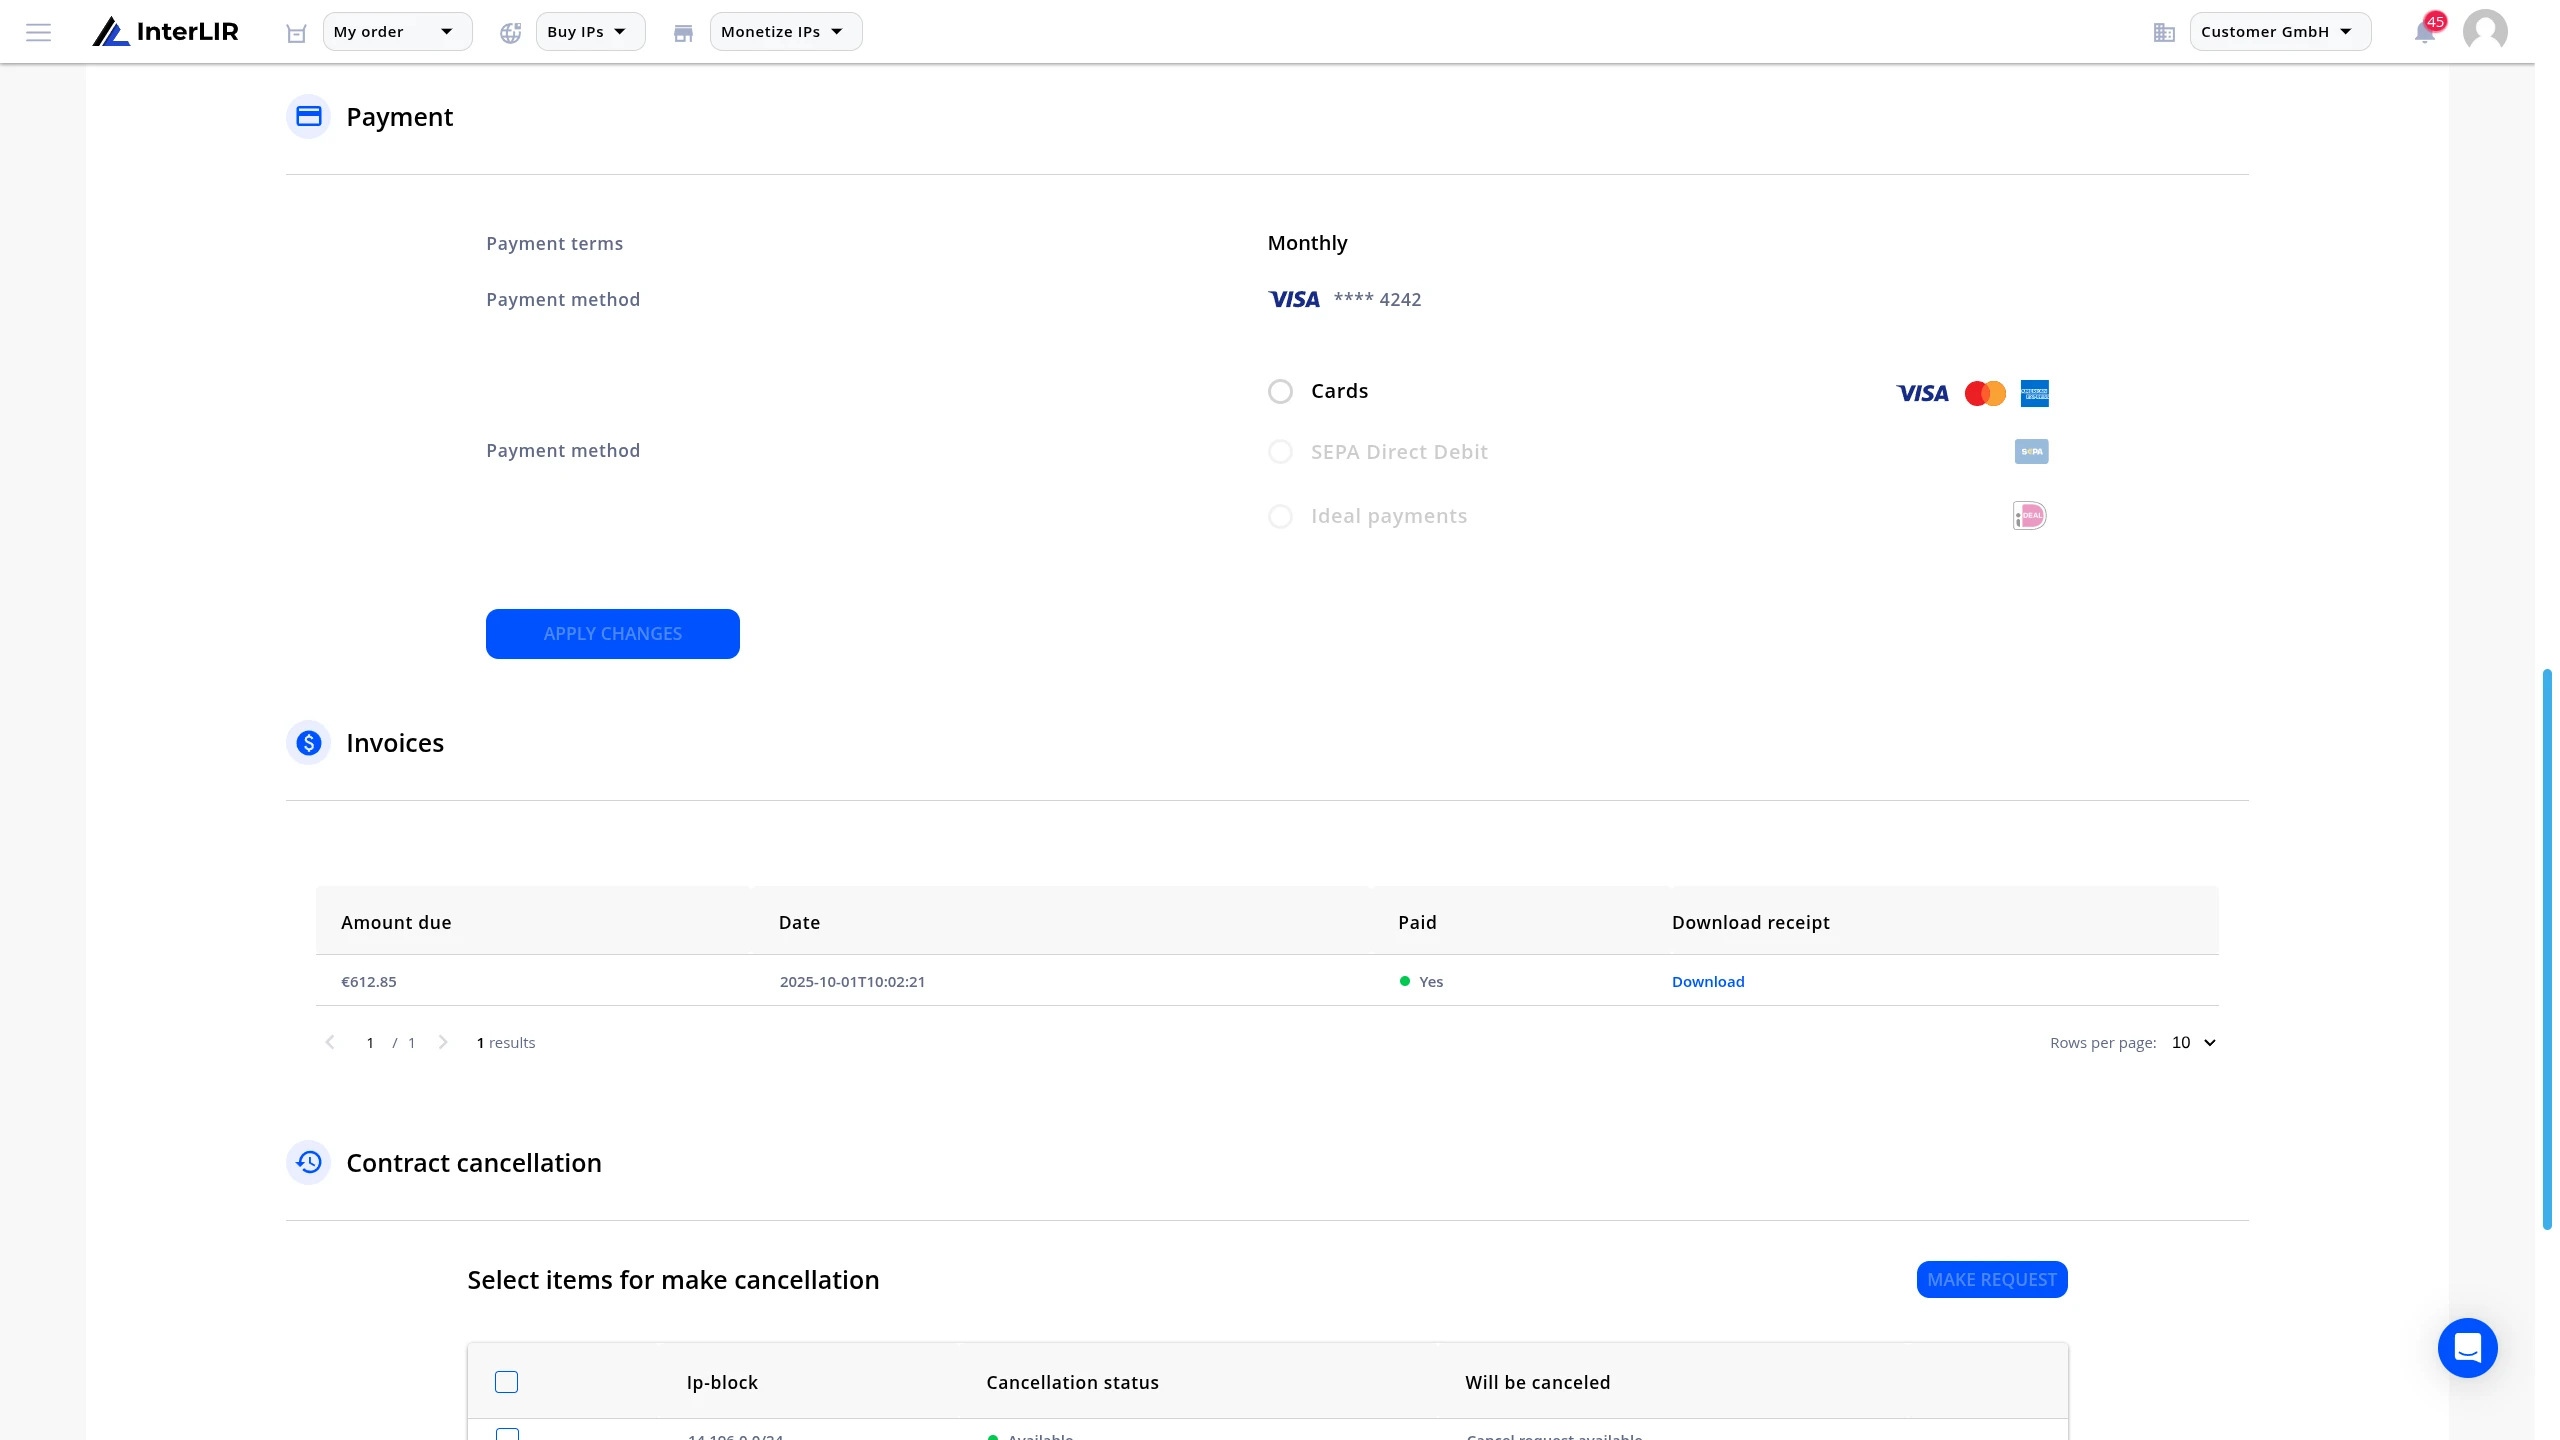Viewport: 2560px width, 1440px height.
Task: Click the 1 results text
Action: point(506,1043)
